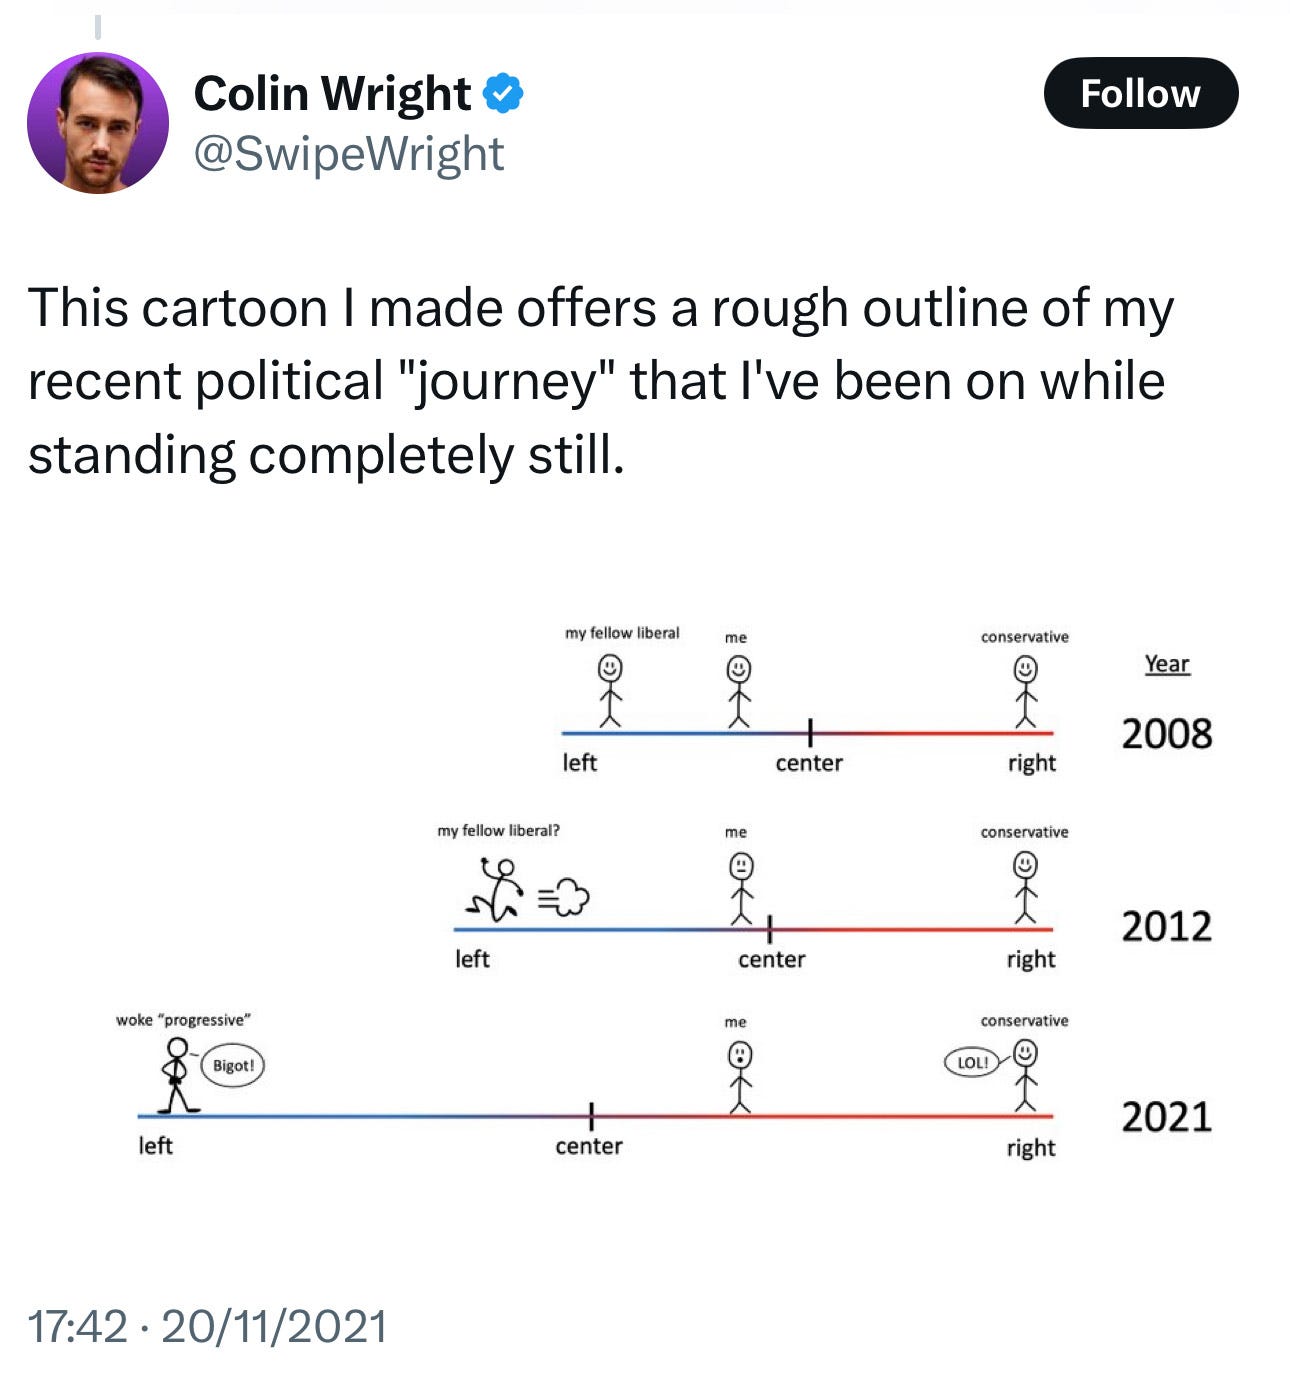Screen dimensions: 1290x1384
Task: Click the 17:42 tweet timestamp
Action: tap(78, 1327)
